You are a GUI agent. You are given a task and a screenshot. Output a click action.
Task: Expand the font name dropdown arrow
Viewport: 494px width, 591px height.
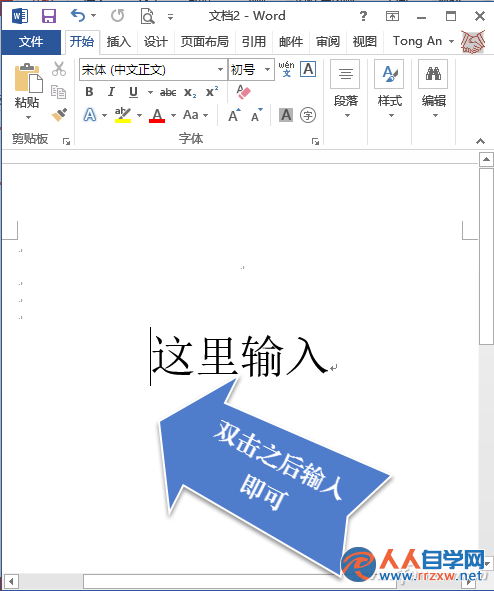coord(220,70)
